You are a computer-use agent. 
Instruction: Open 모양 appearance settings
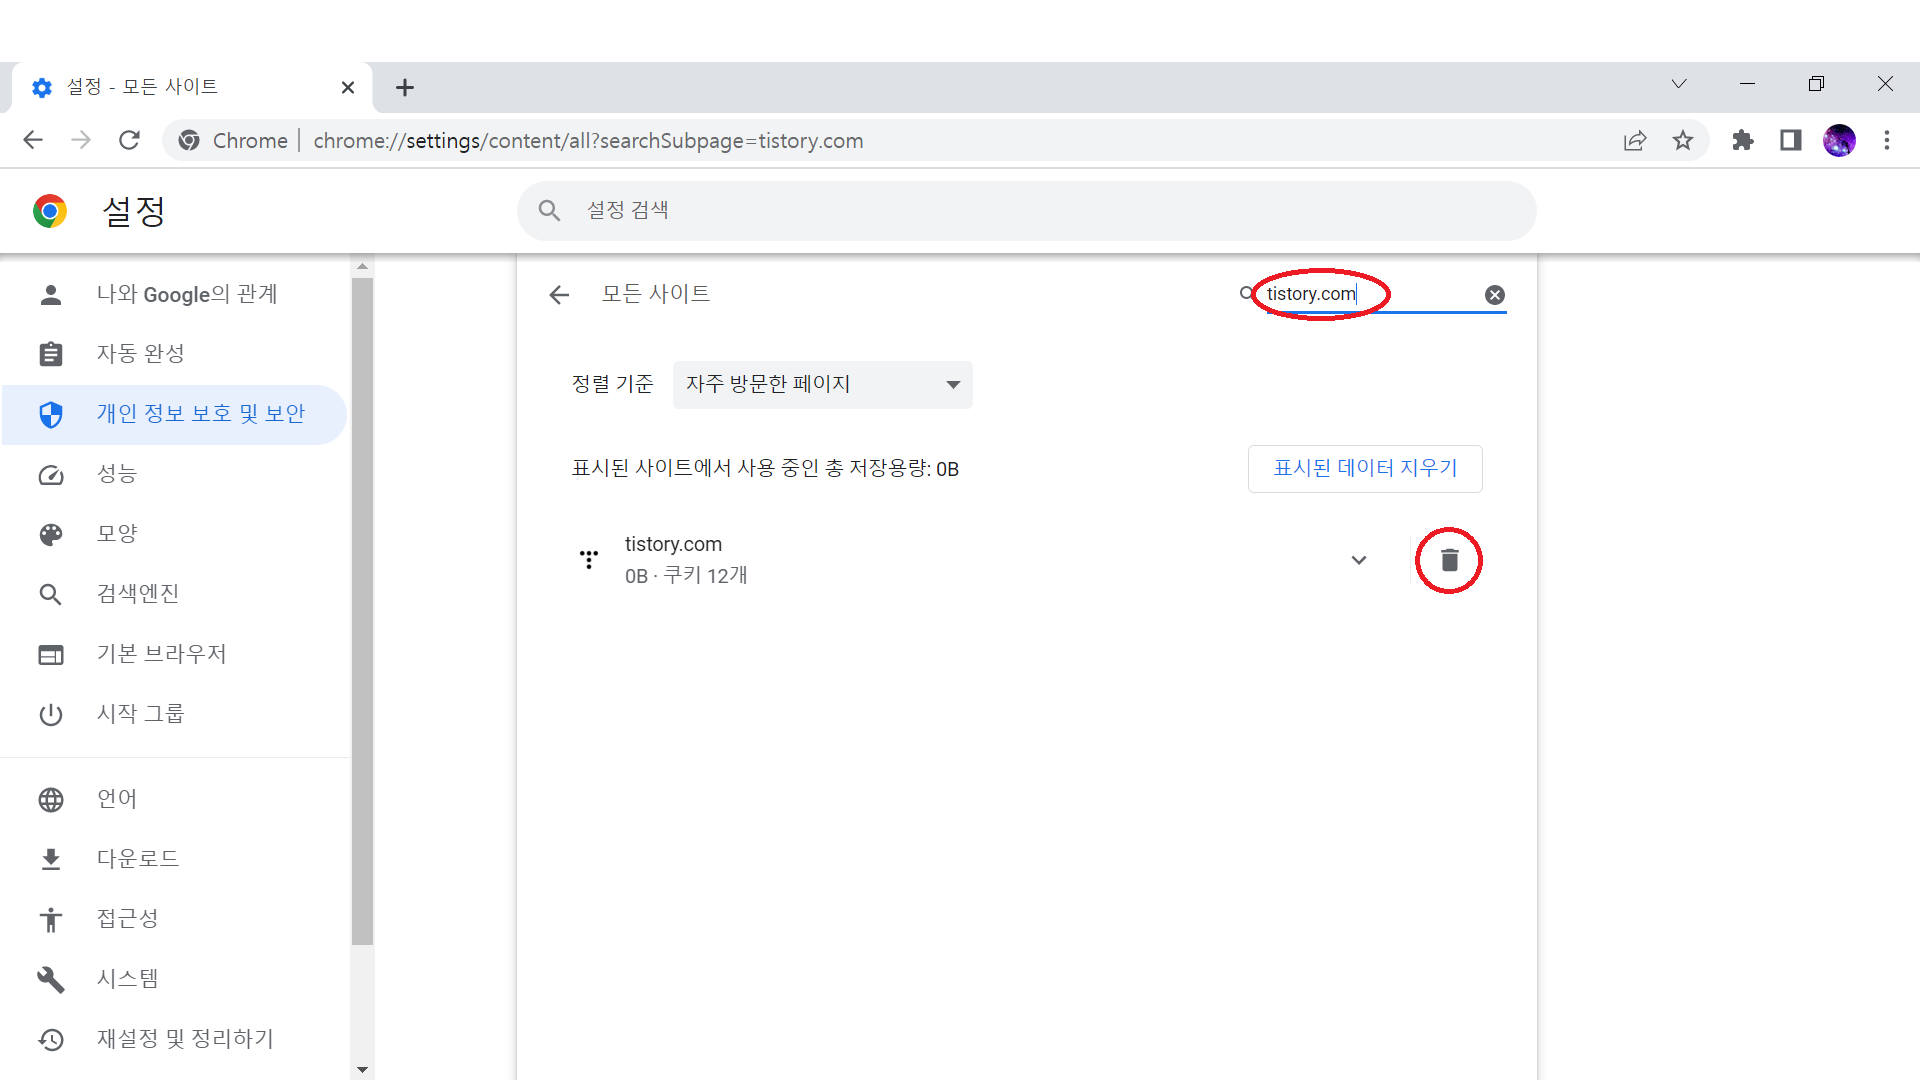(174, 534)
